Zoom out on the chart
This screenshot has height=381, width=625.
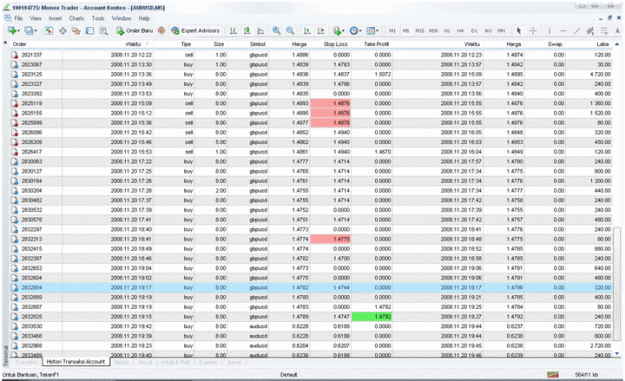(x=290, y=31)
